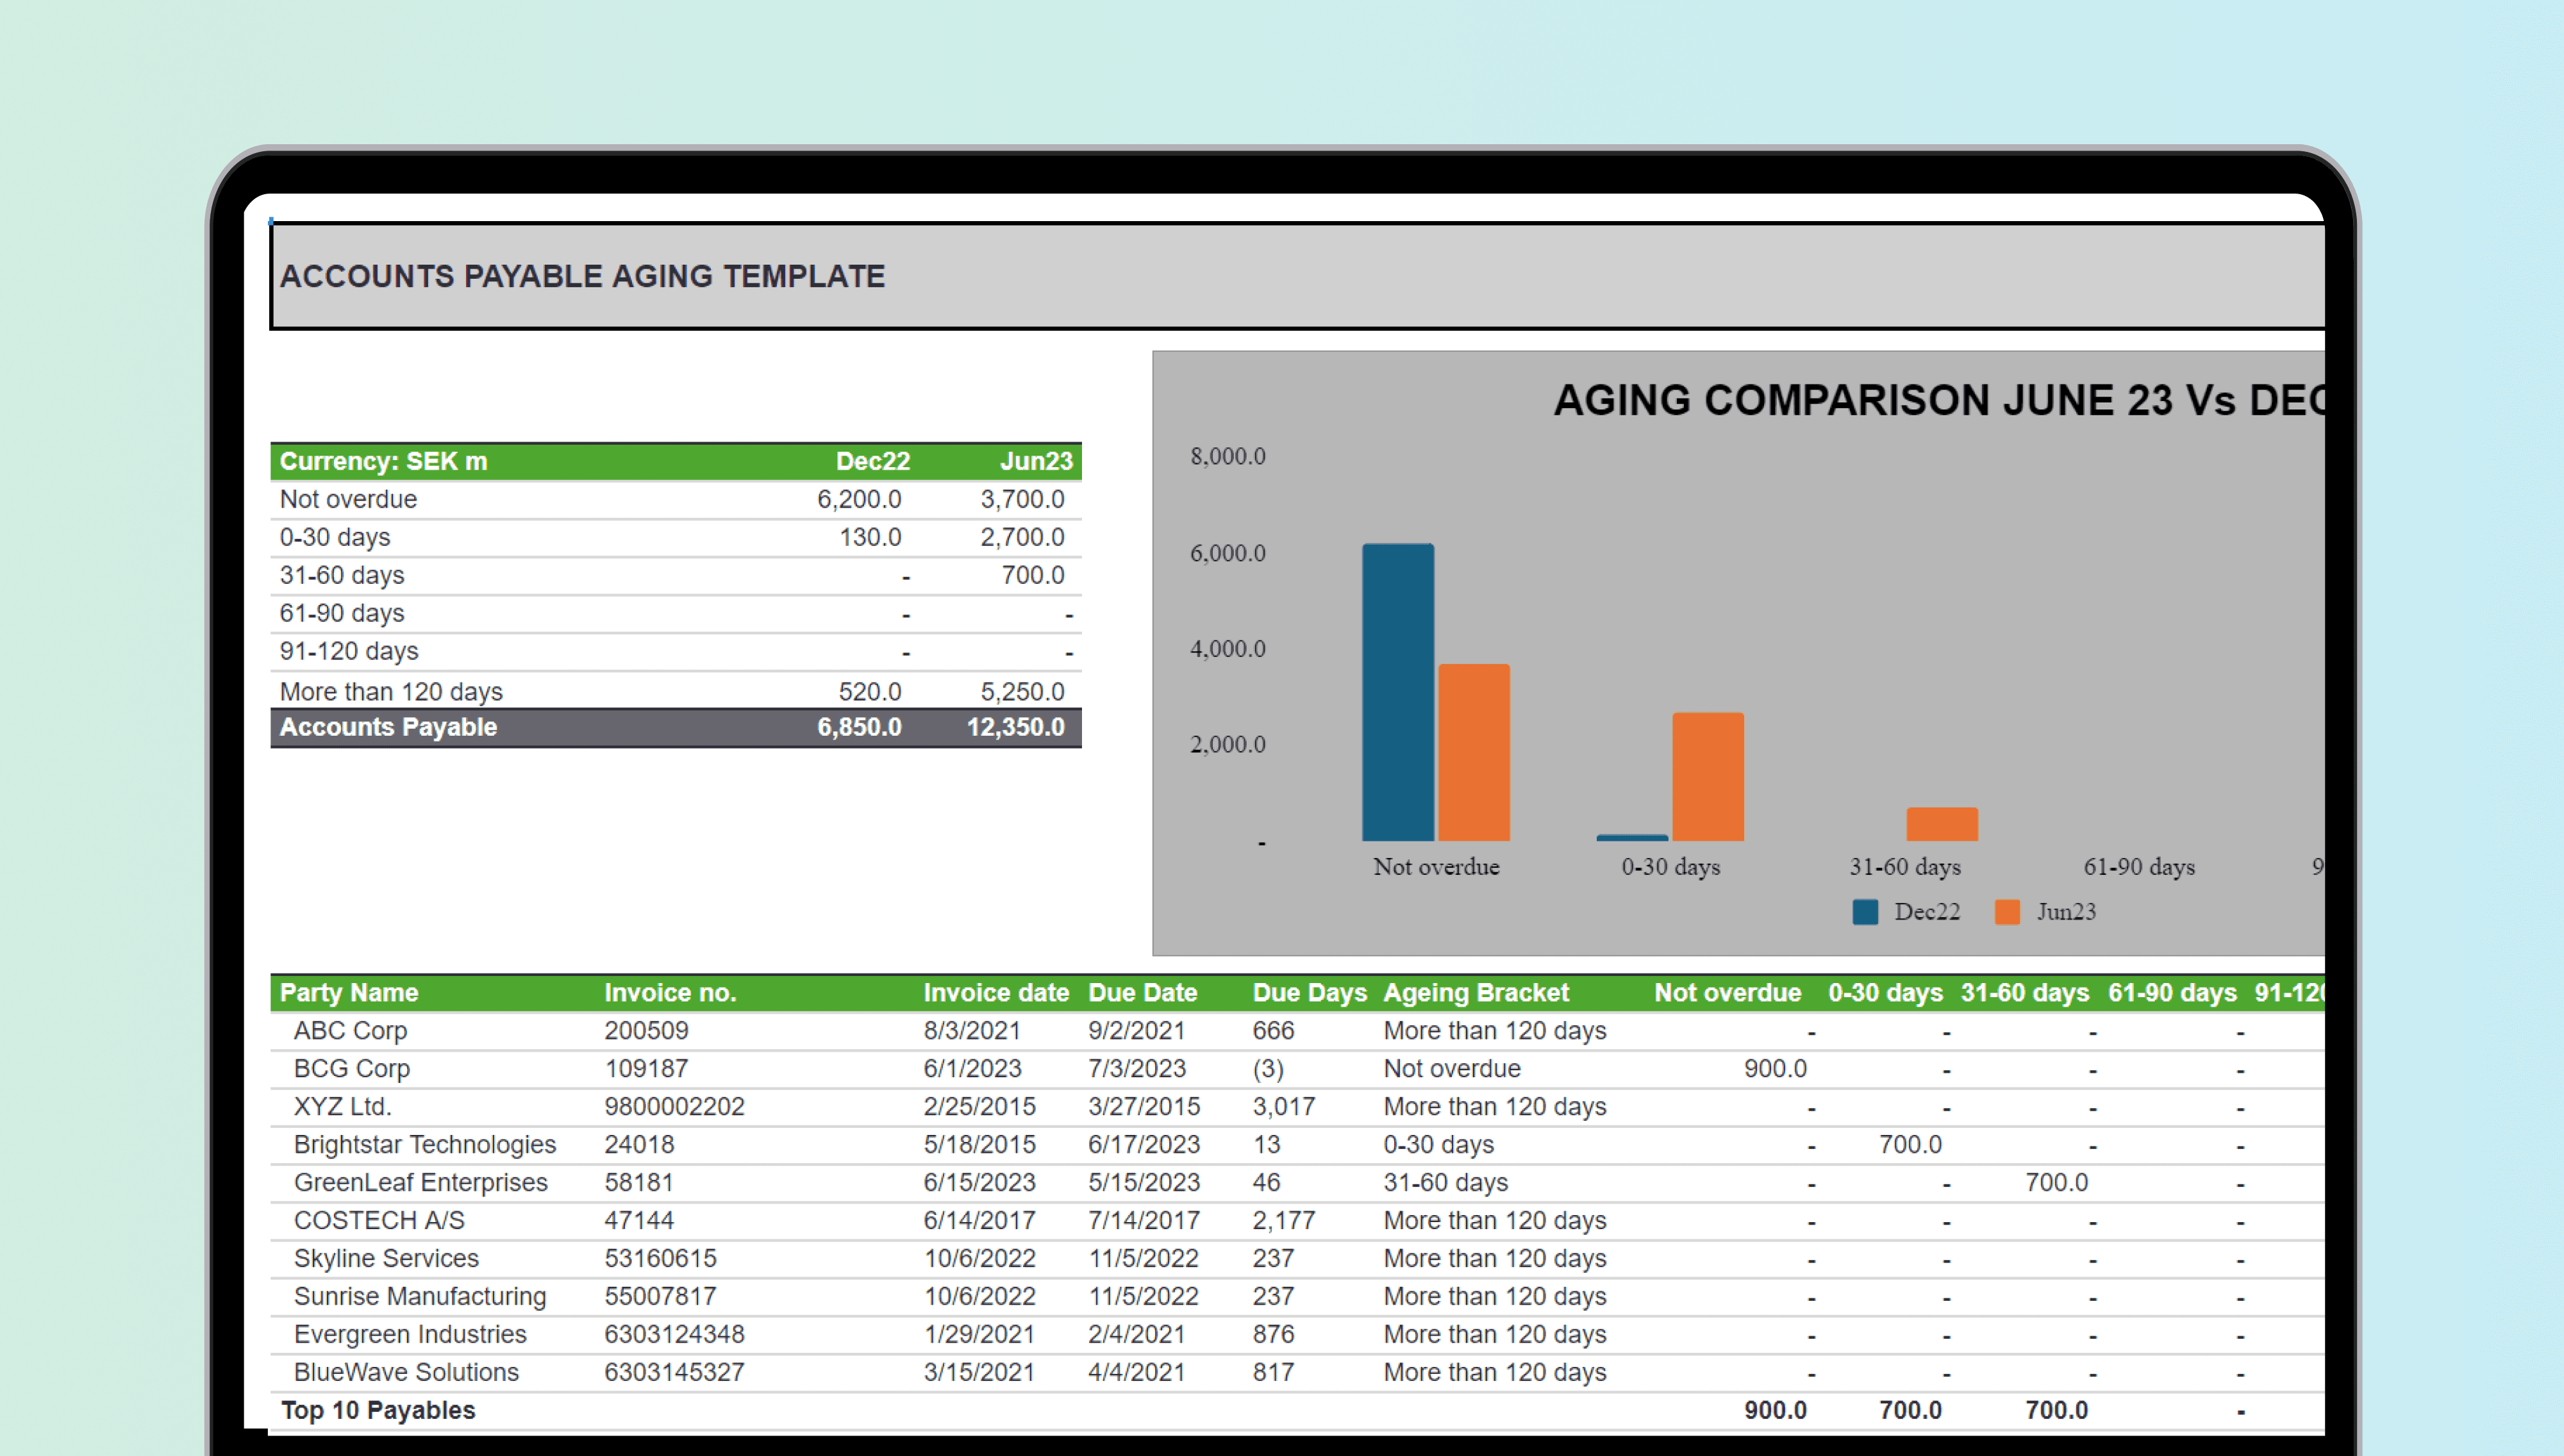
Task: Select the Dec22 summary column header
Action: [873, 461]
